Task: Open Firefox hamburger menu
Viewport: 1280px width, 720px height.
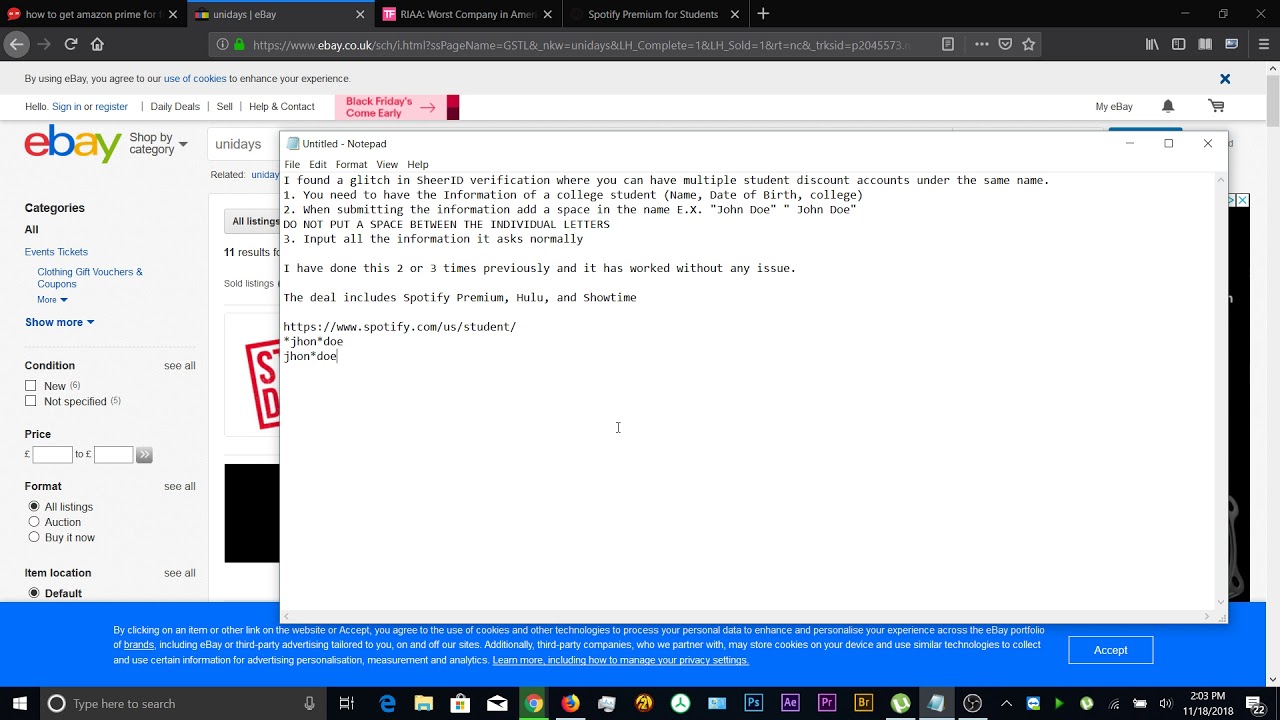Action: (1264, 44)
